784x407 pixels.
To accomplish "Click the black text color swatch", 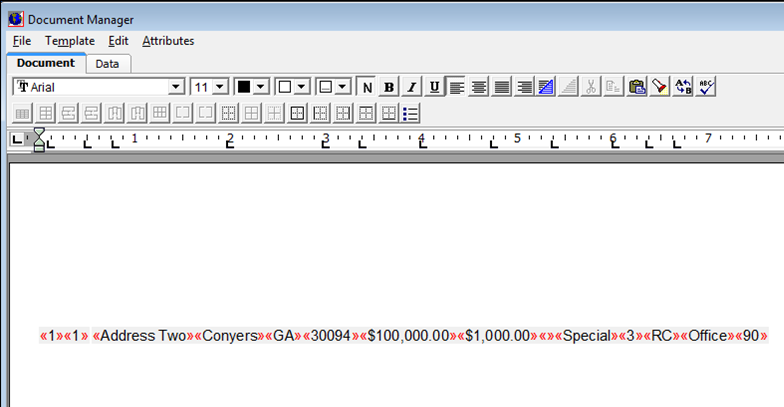I will tap(243, 87).
